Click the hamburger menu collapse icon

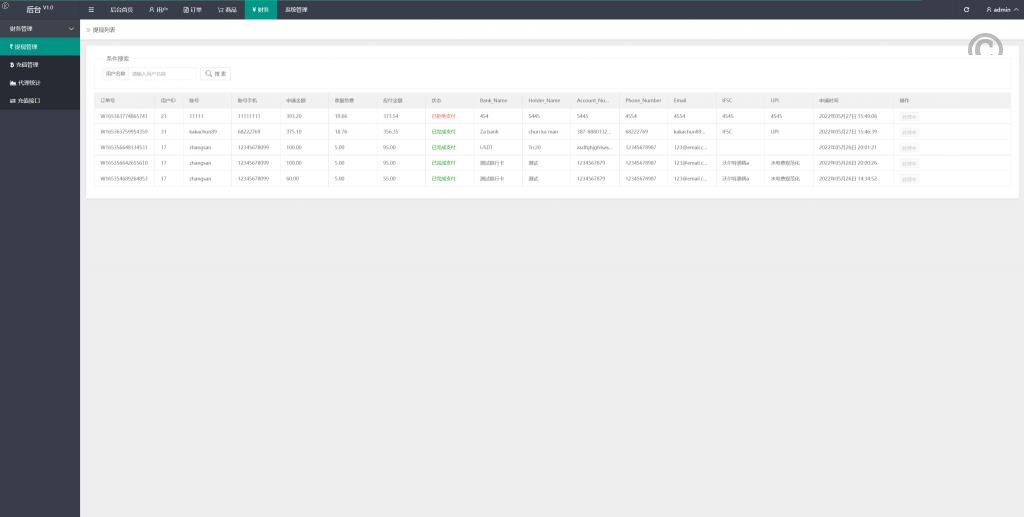[91, 9]
